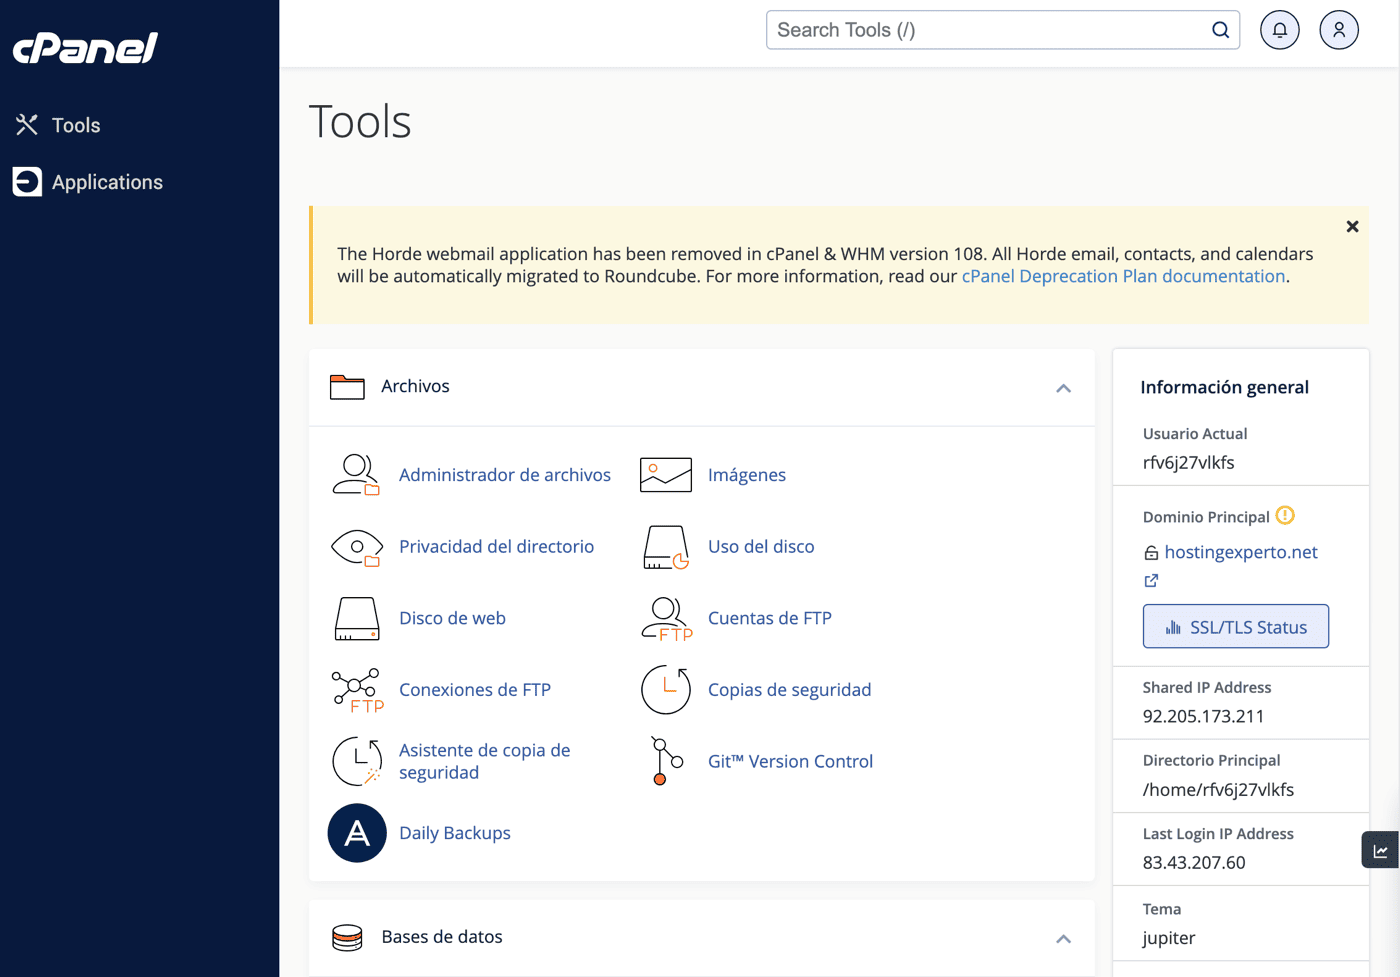Open Asistente de copia de seguridad link
This screenshot has height=977, width=1400.
click(485, 761)
